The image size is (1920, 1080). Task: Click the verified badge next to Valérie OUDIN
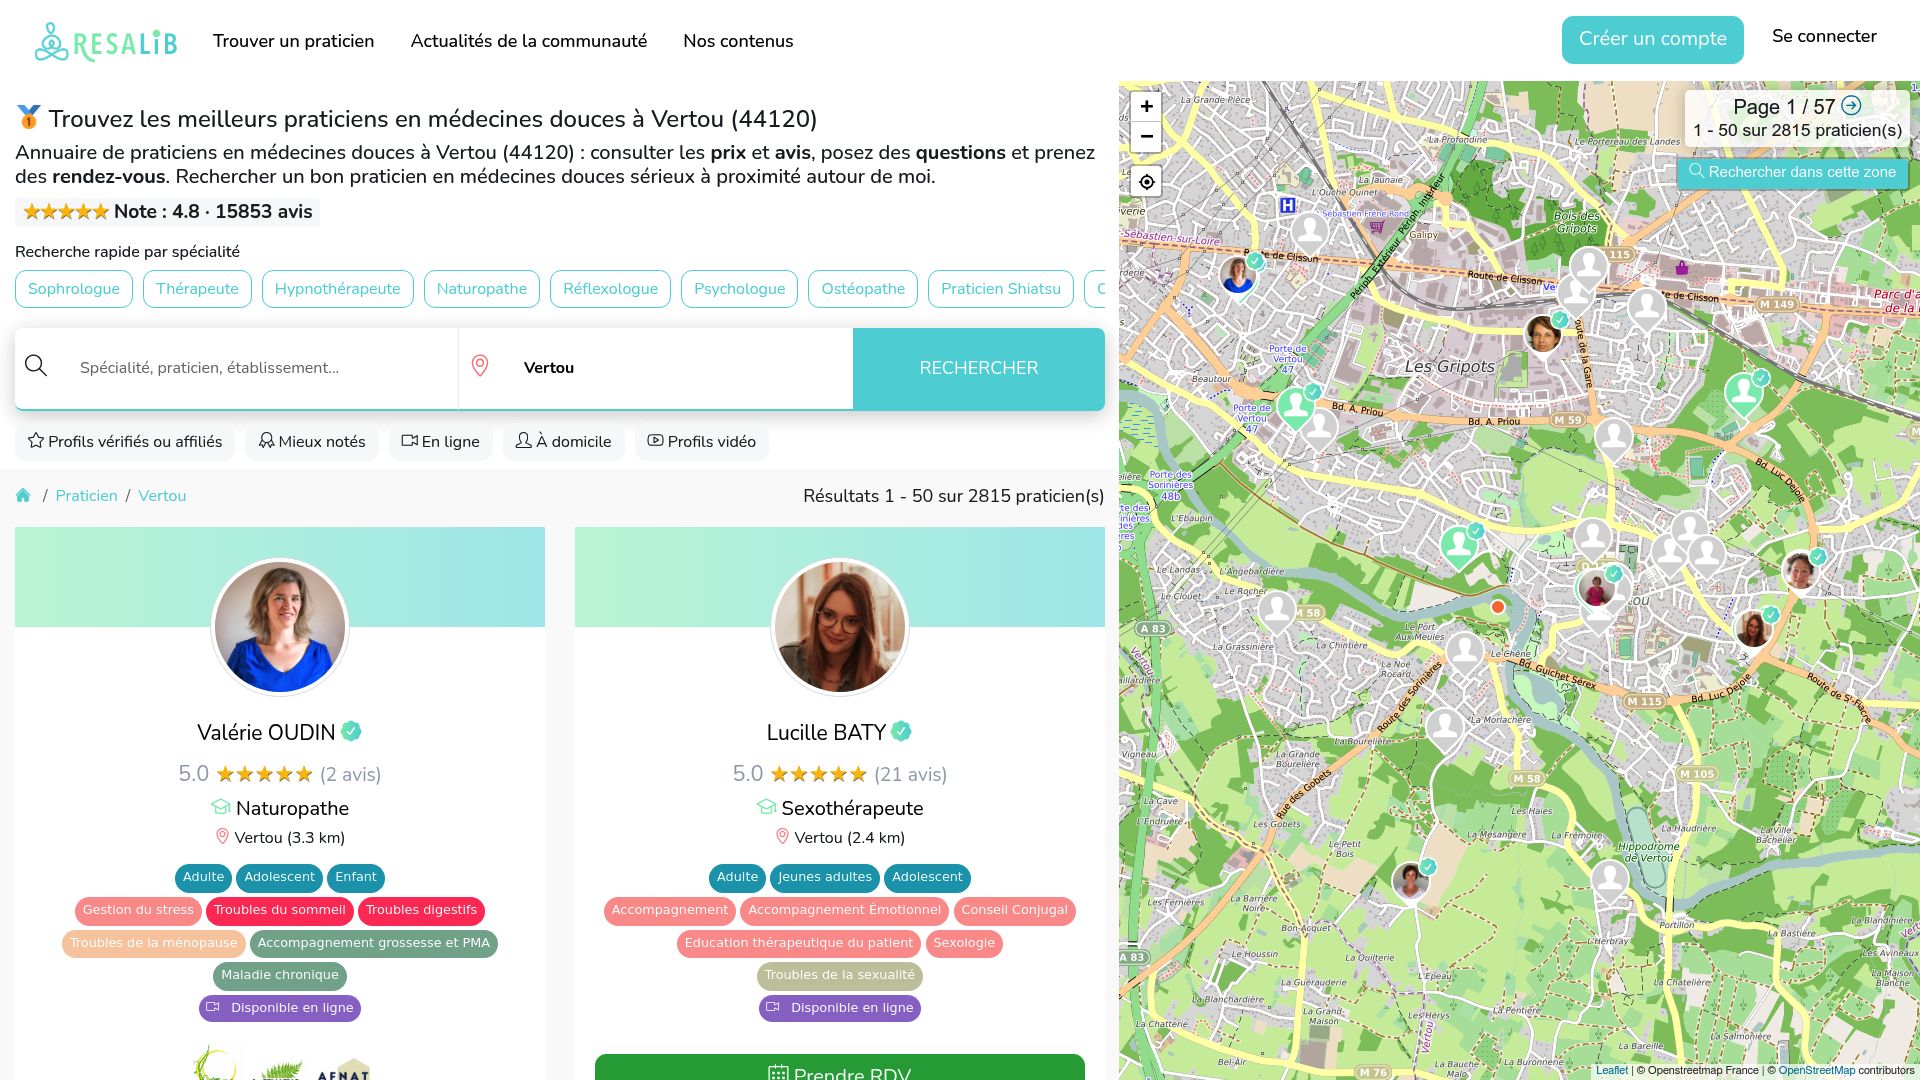click(351, 731)
